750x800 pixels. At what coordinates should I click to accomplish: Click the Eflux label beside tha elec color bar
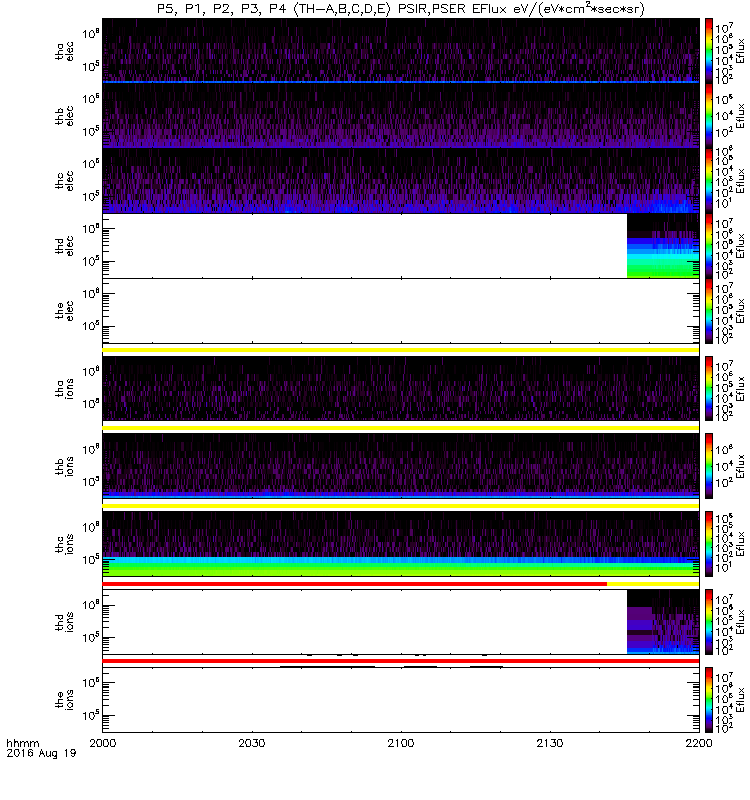[740, 51]
